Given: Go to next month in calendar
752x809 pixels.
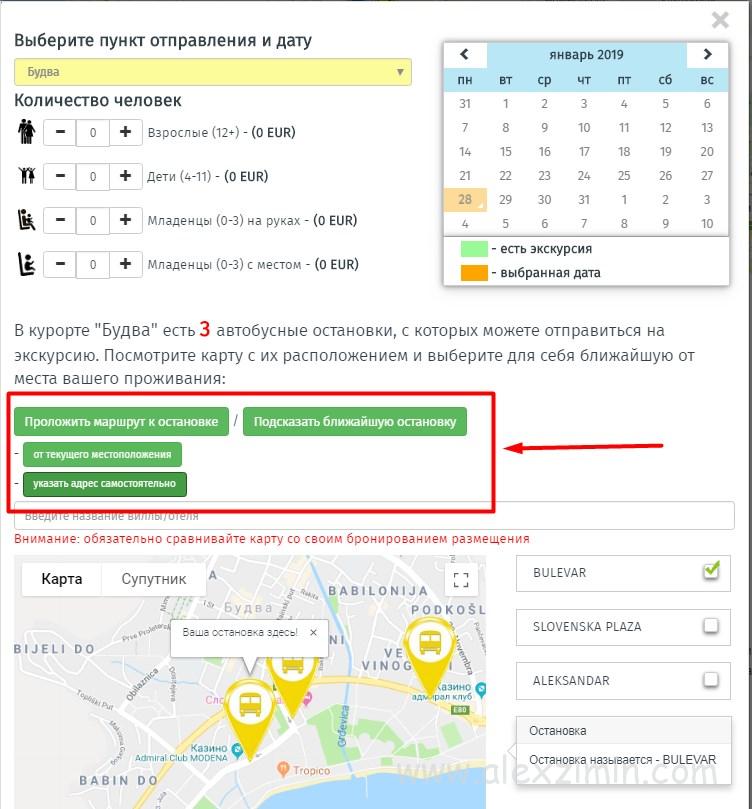Looking at the screenshot, I should 707,54.
